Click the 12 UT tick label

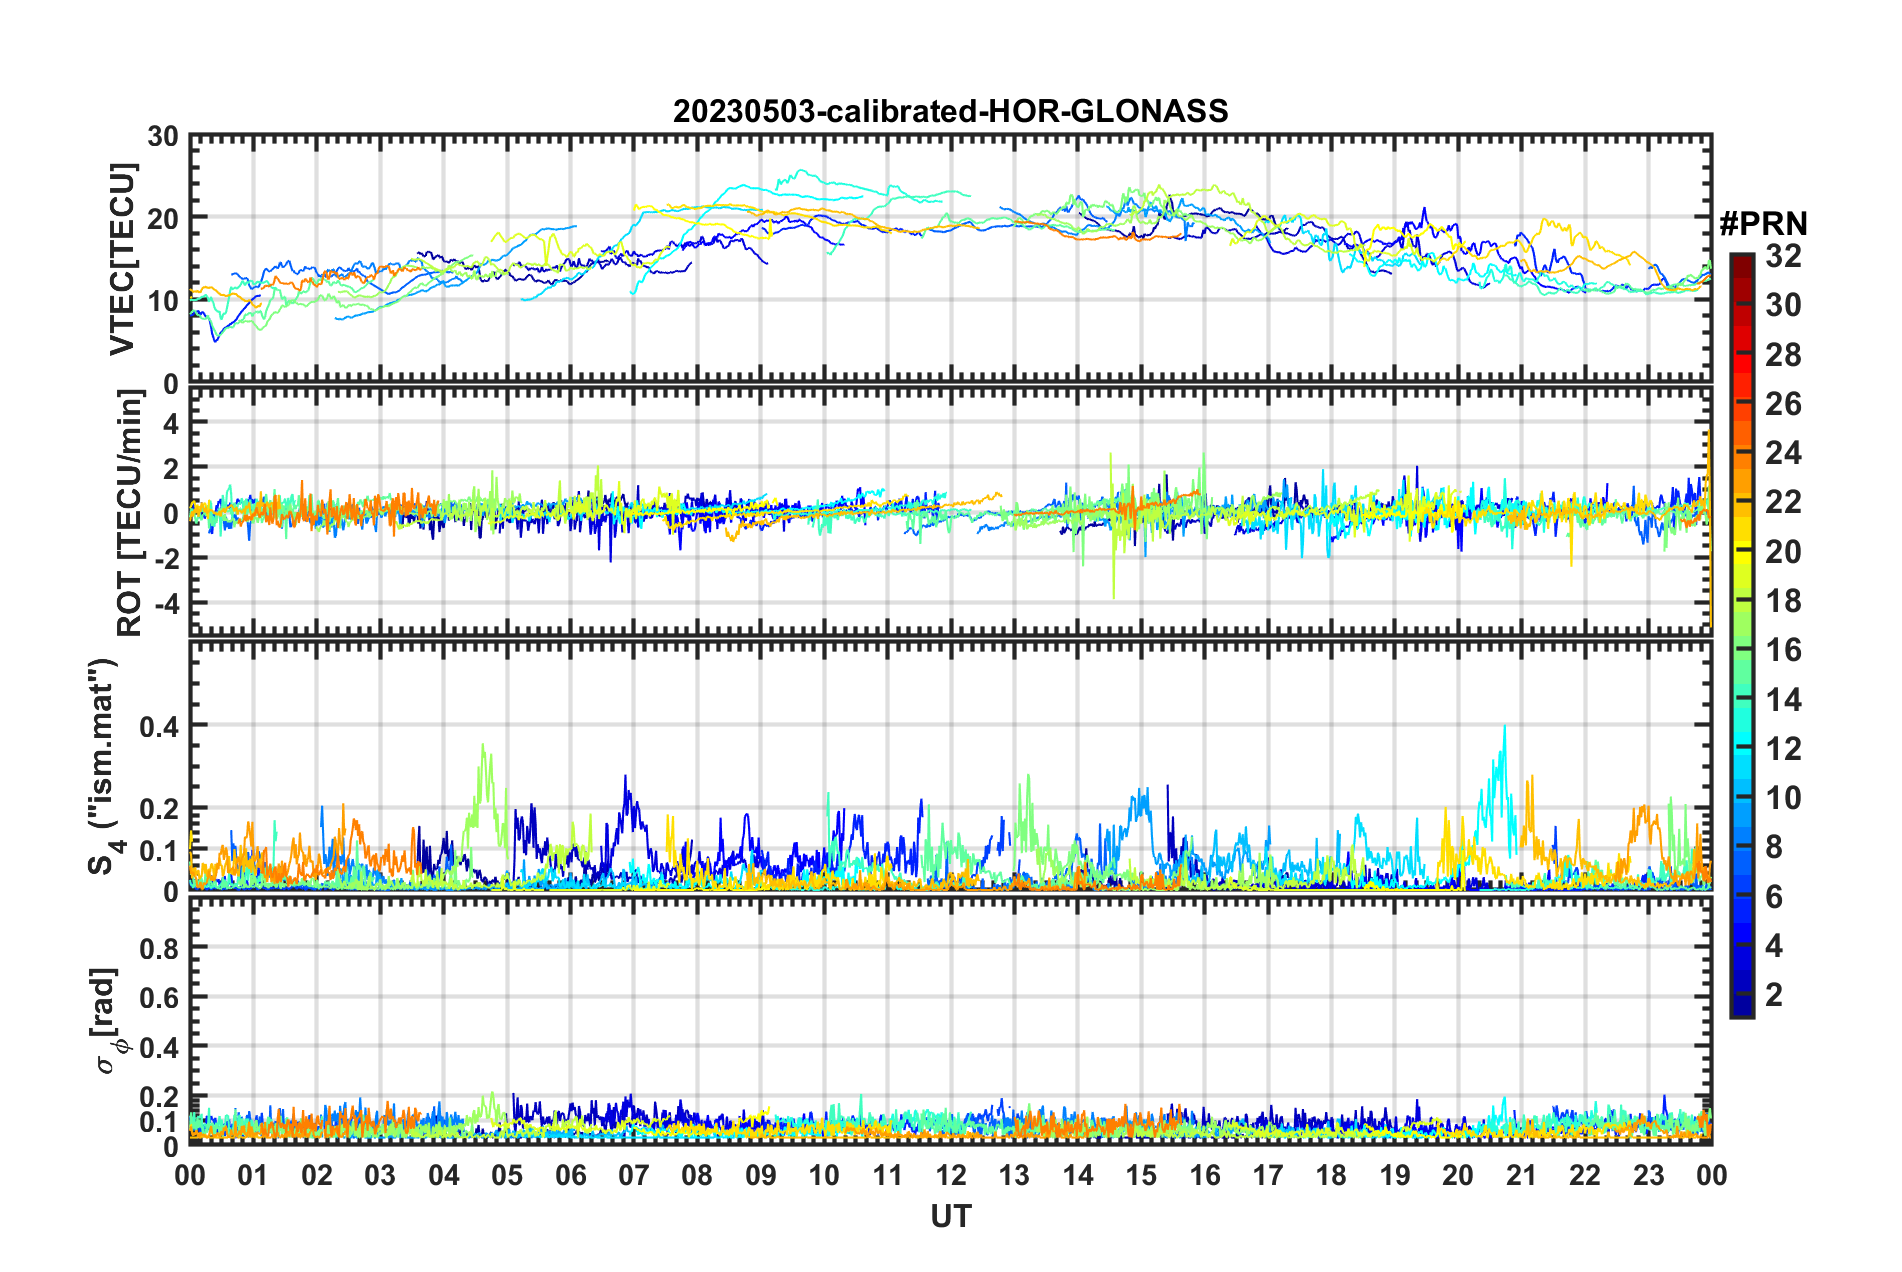pos(950,1175)
